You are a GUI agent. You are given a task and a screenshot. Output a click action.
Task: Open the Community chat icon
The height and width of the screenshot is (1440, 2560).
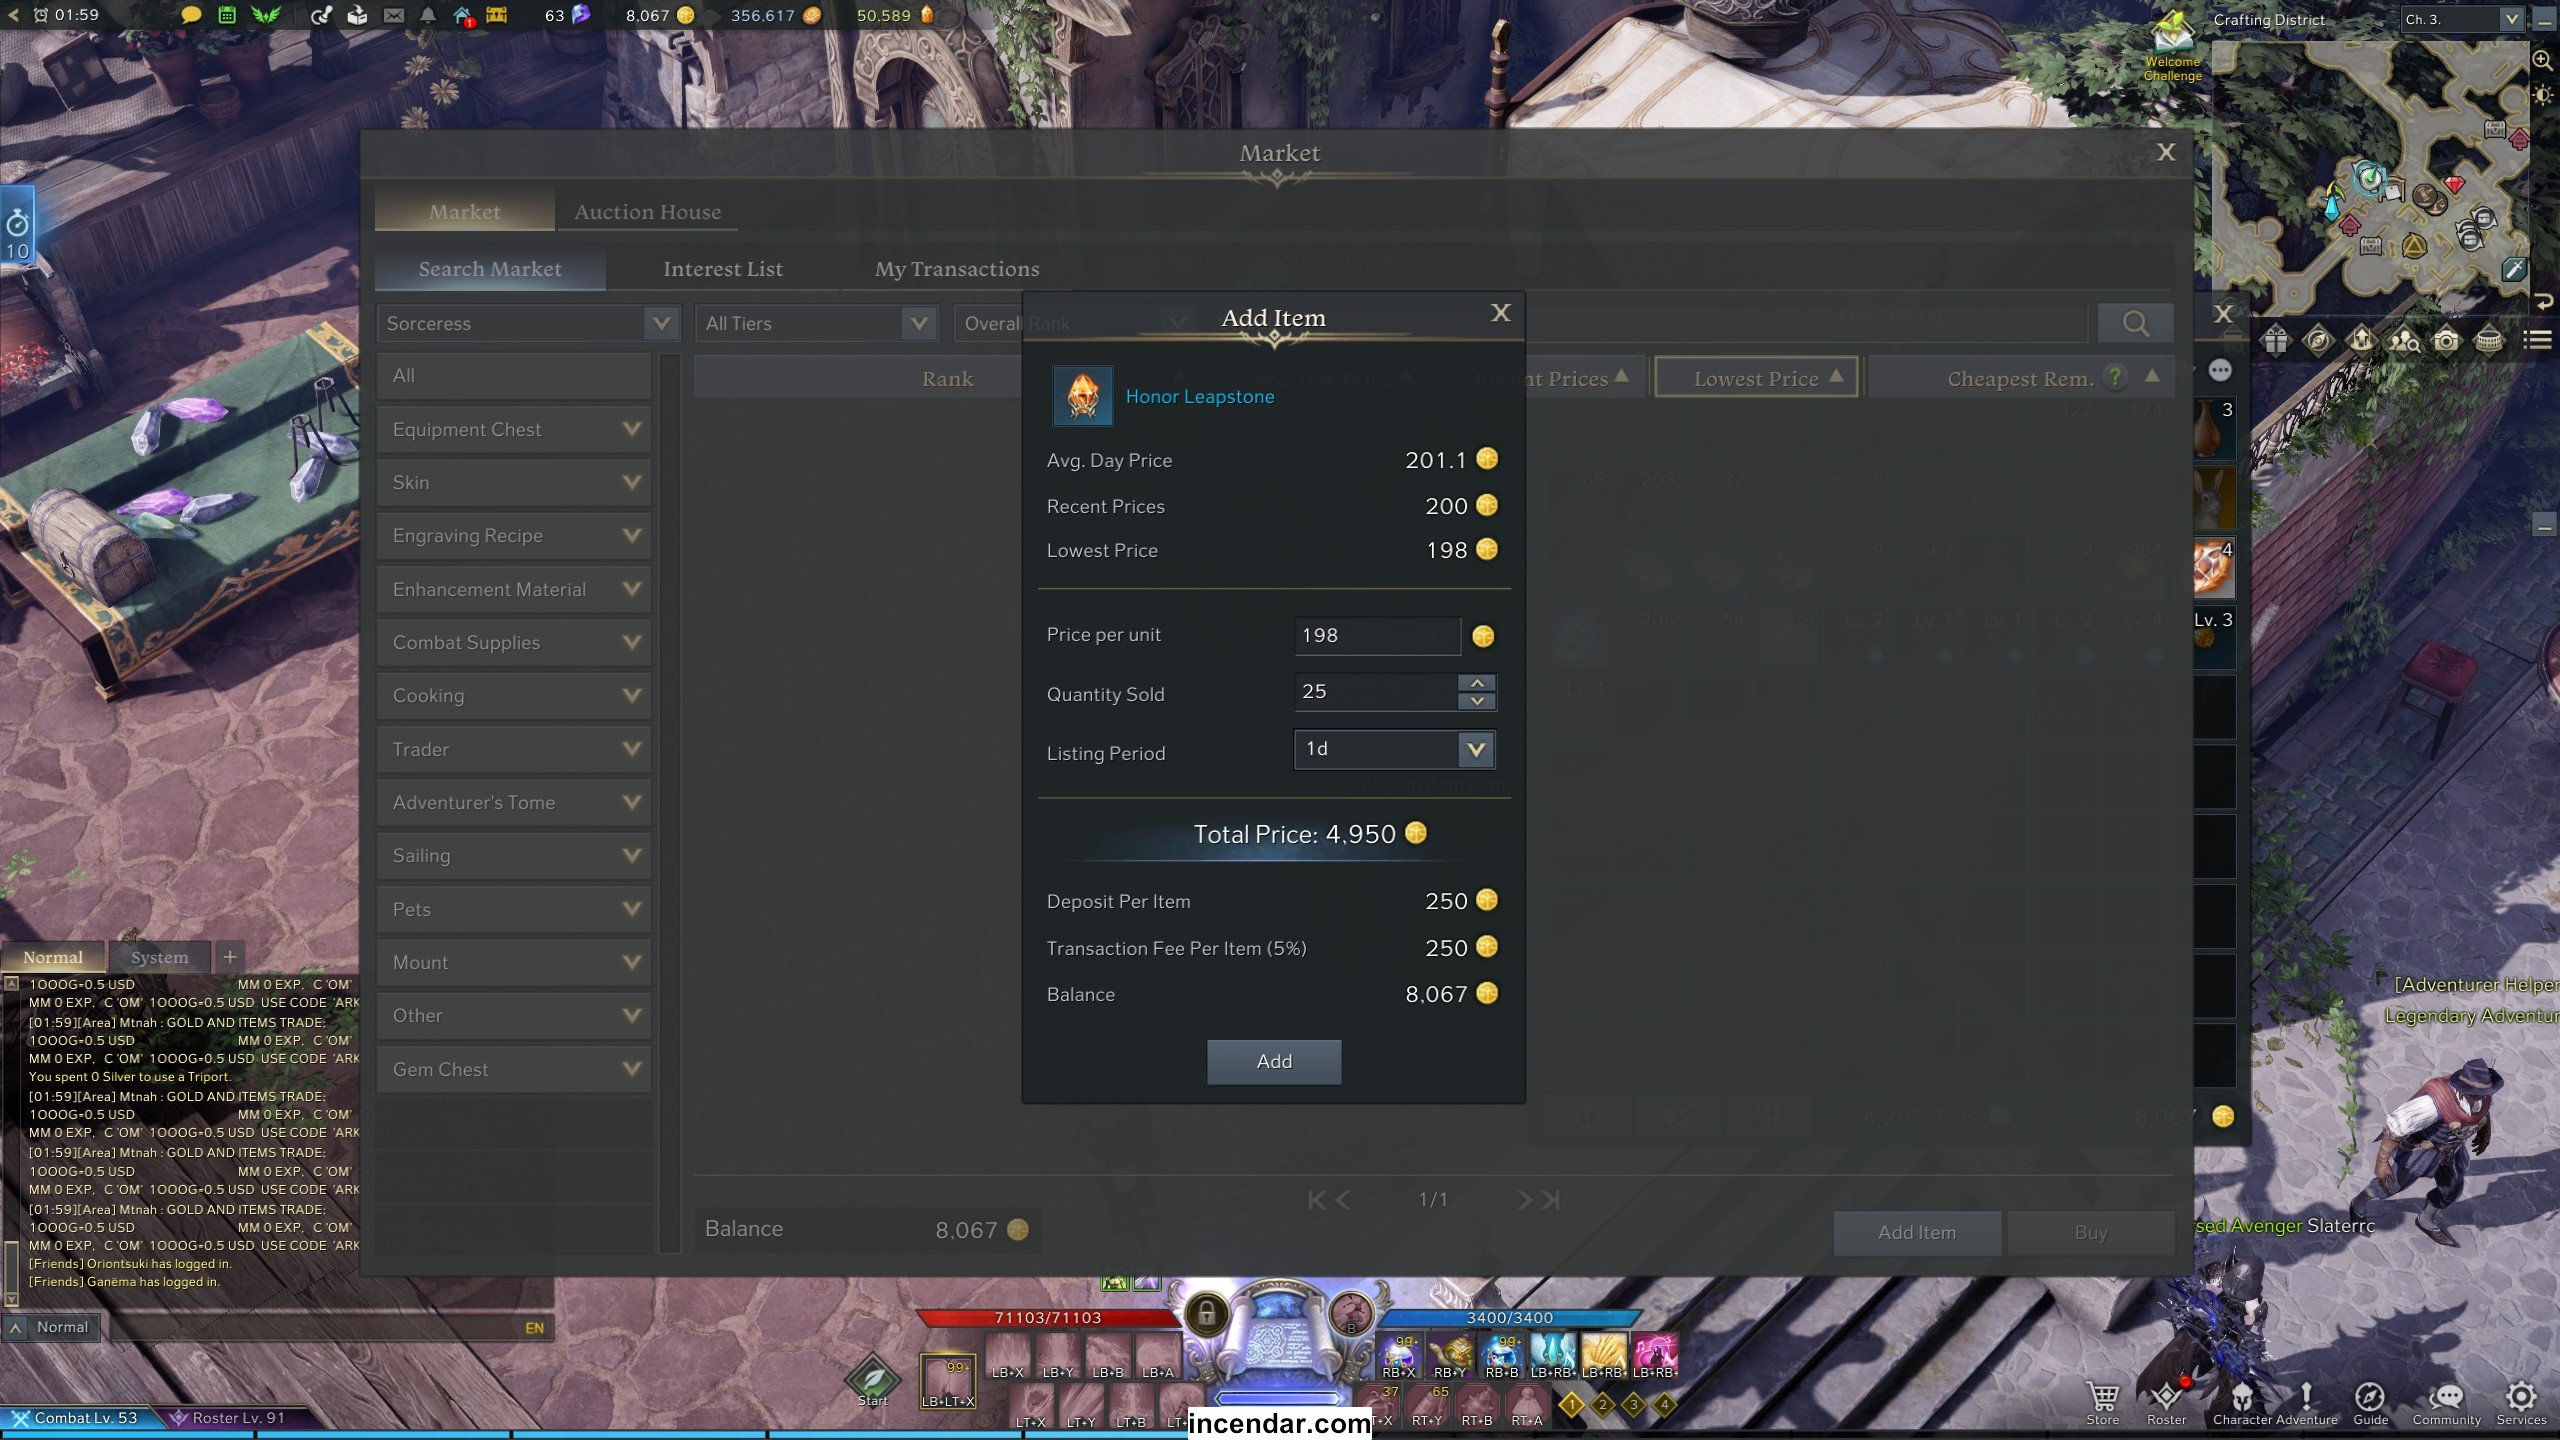[2446, 1401]
